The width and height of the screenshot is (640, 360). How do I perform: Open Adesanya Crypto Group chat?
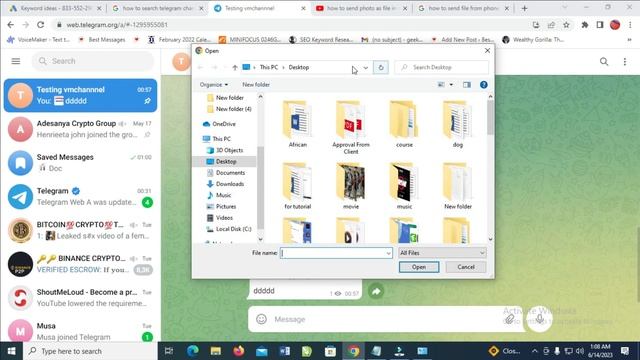pyautogui.click(x=80, y=129)
